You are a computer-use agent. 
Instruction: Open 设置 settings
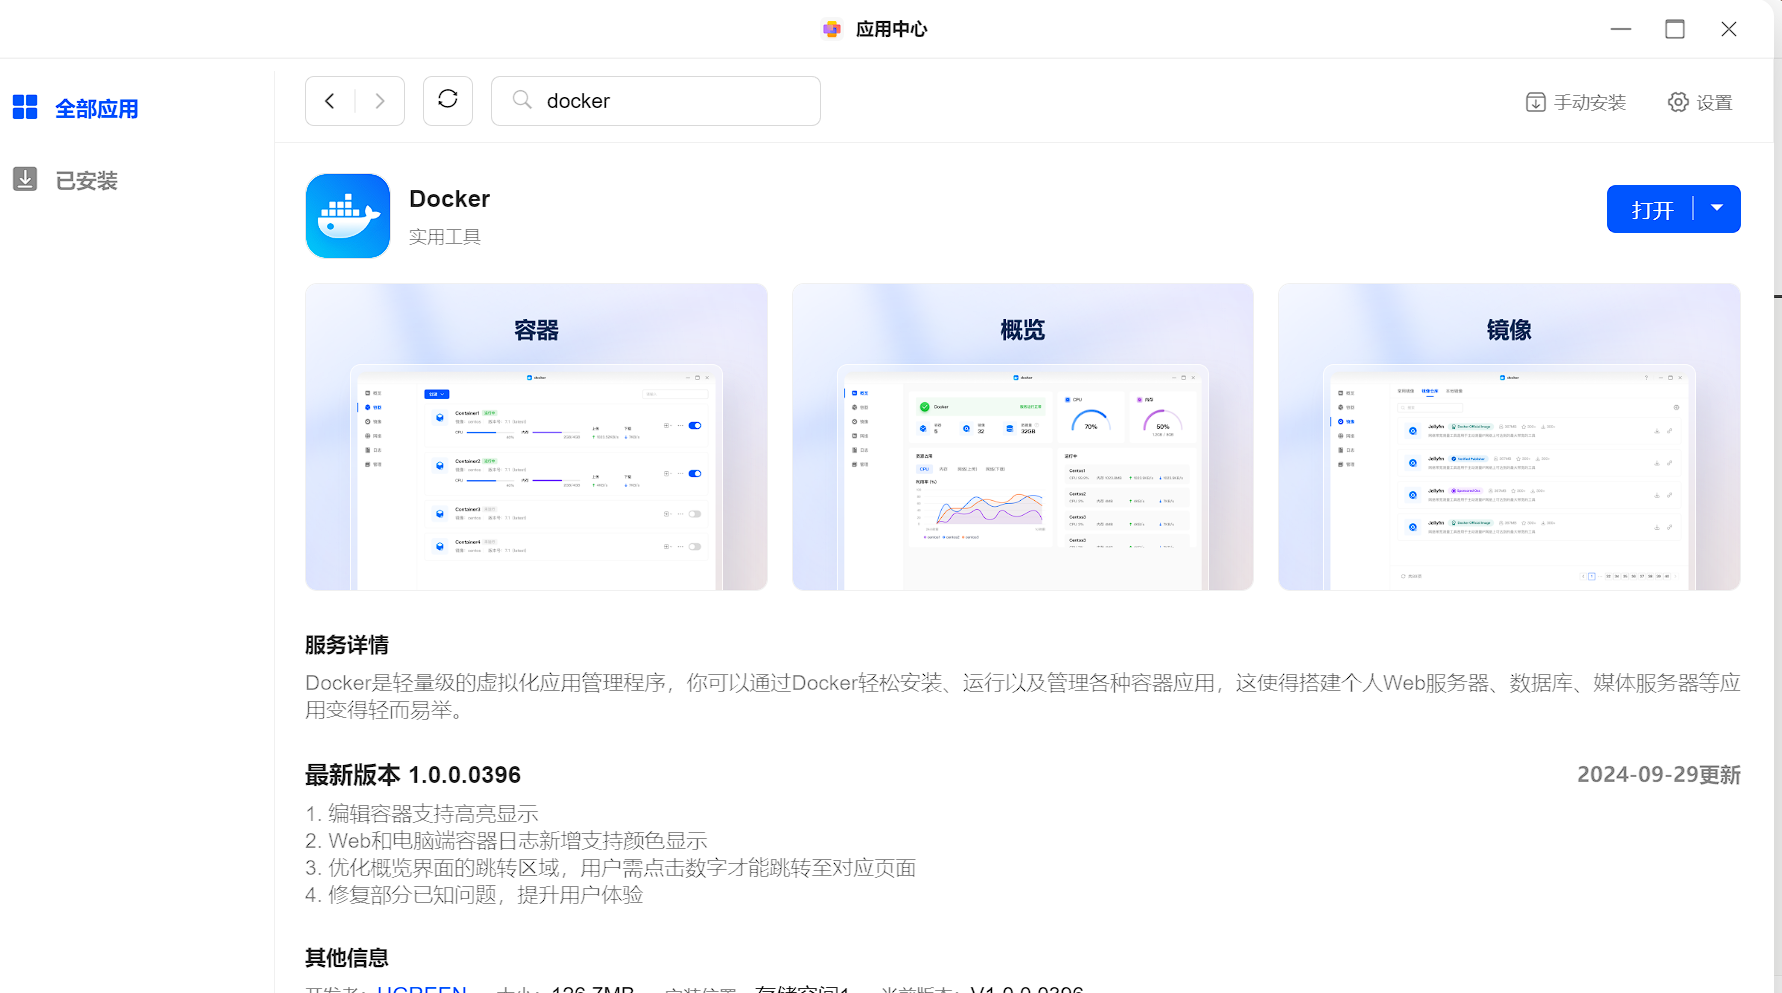[x=1700, y=102]
